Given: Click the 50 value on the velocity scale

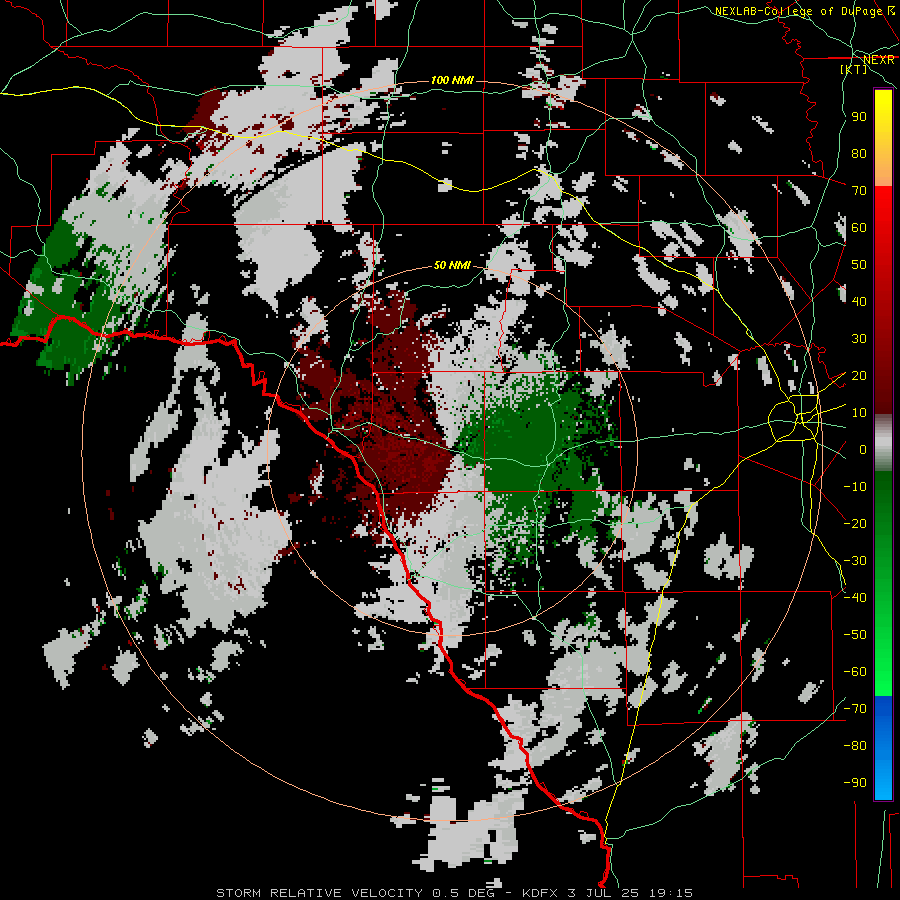Looking at the screenshot, I should click(859, 265).
